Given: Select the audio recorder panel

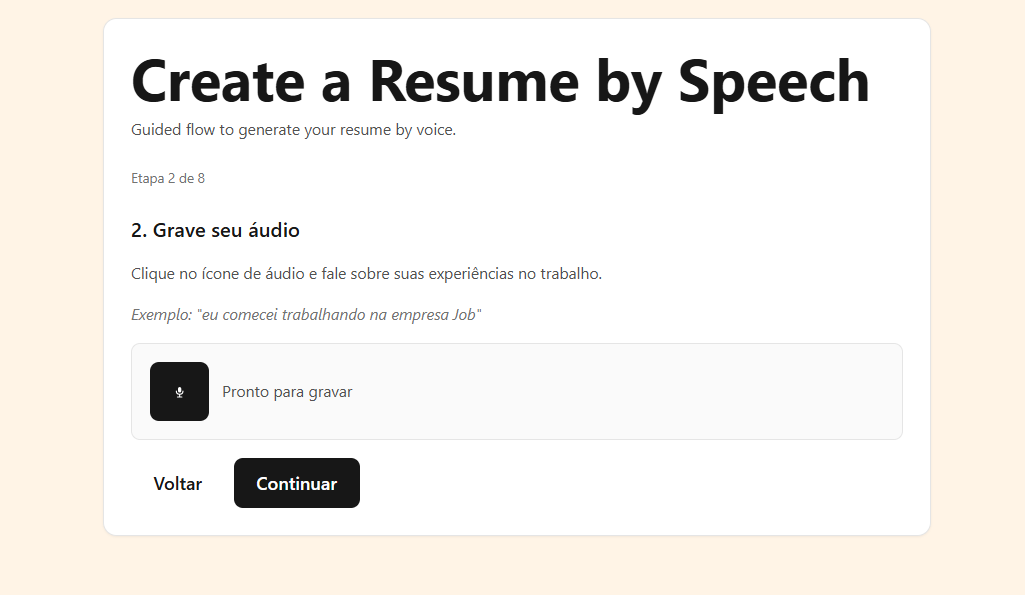Looking at the screenshot, I should coord(516,391).
